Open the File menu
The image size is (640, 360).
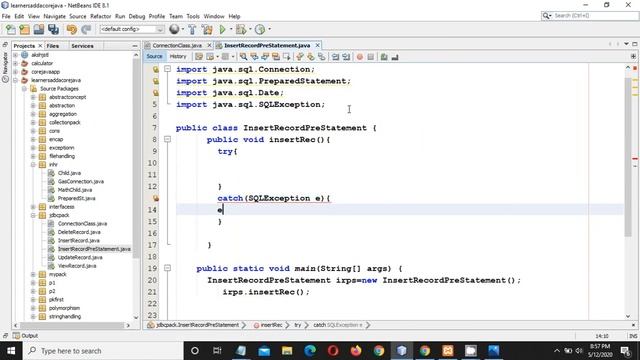point(6,16)
